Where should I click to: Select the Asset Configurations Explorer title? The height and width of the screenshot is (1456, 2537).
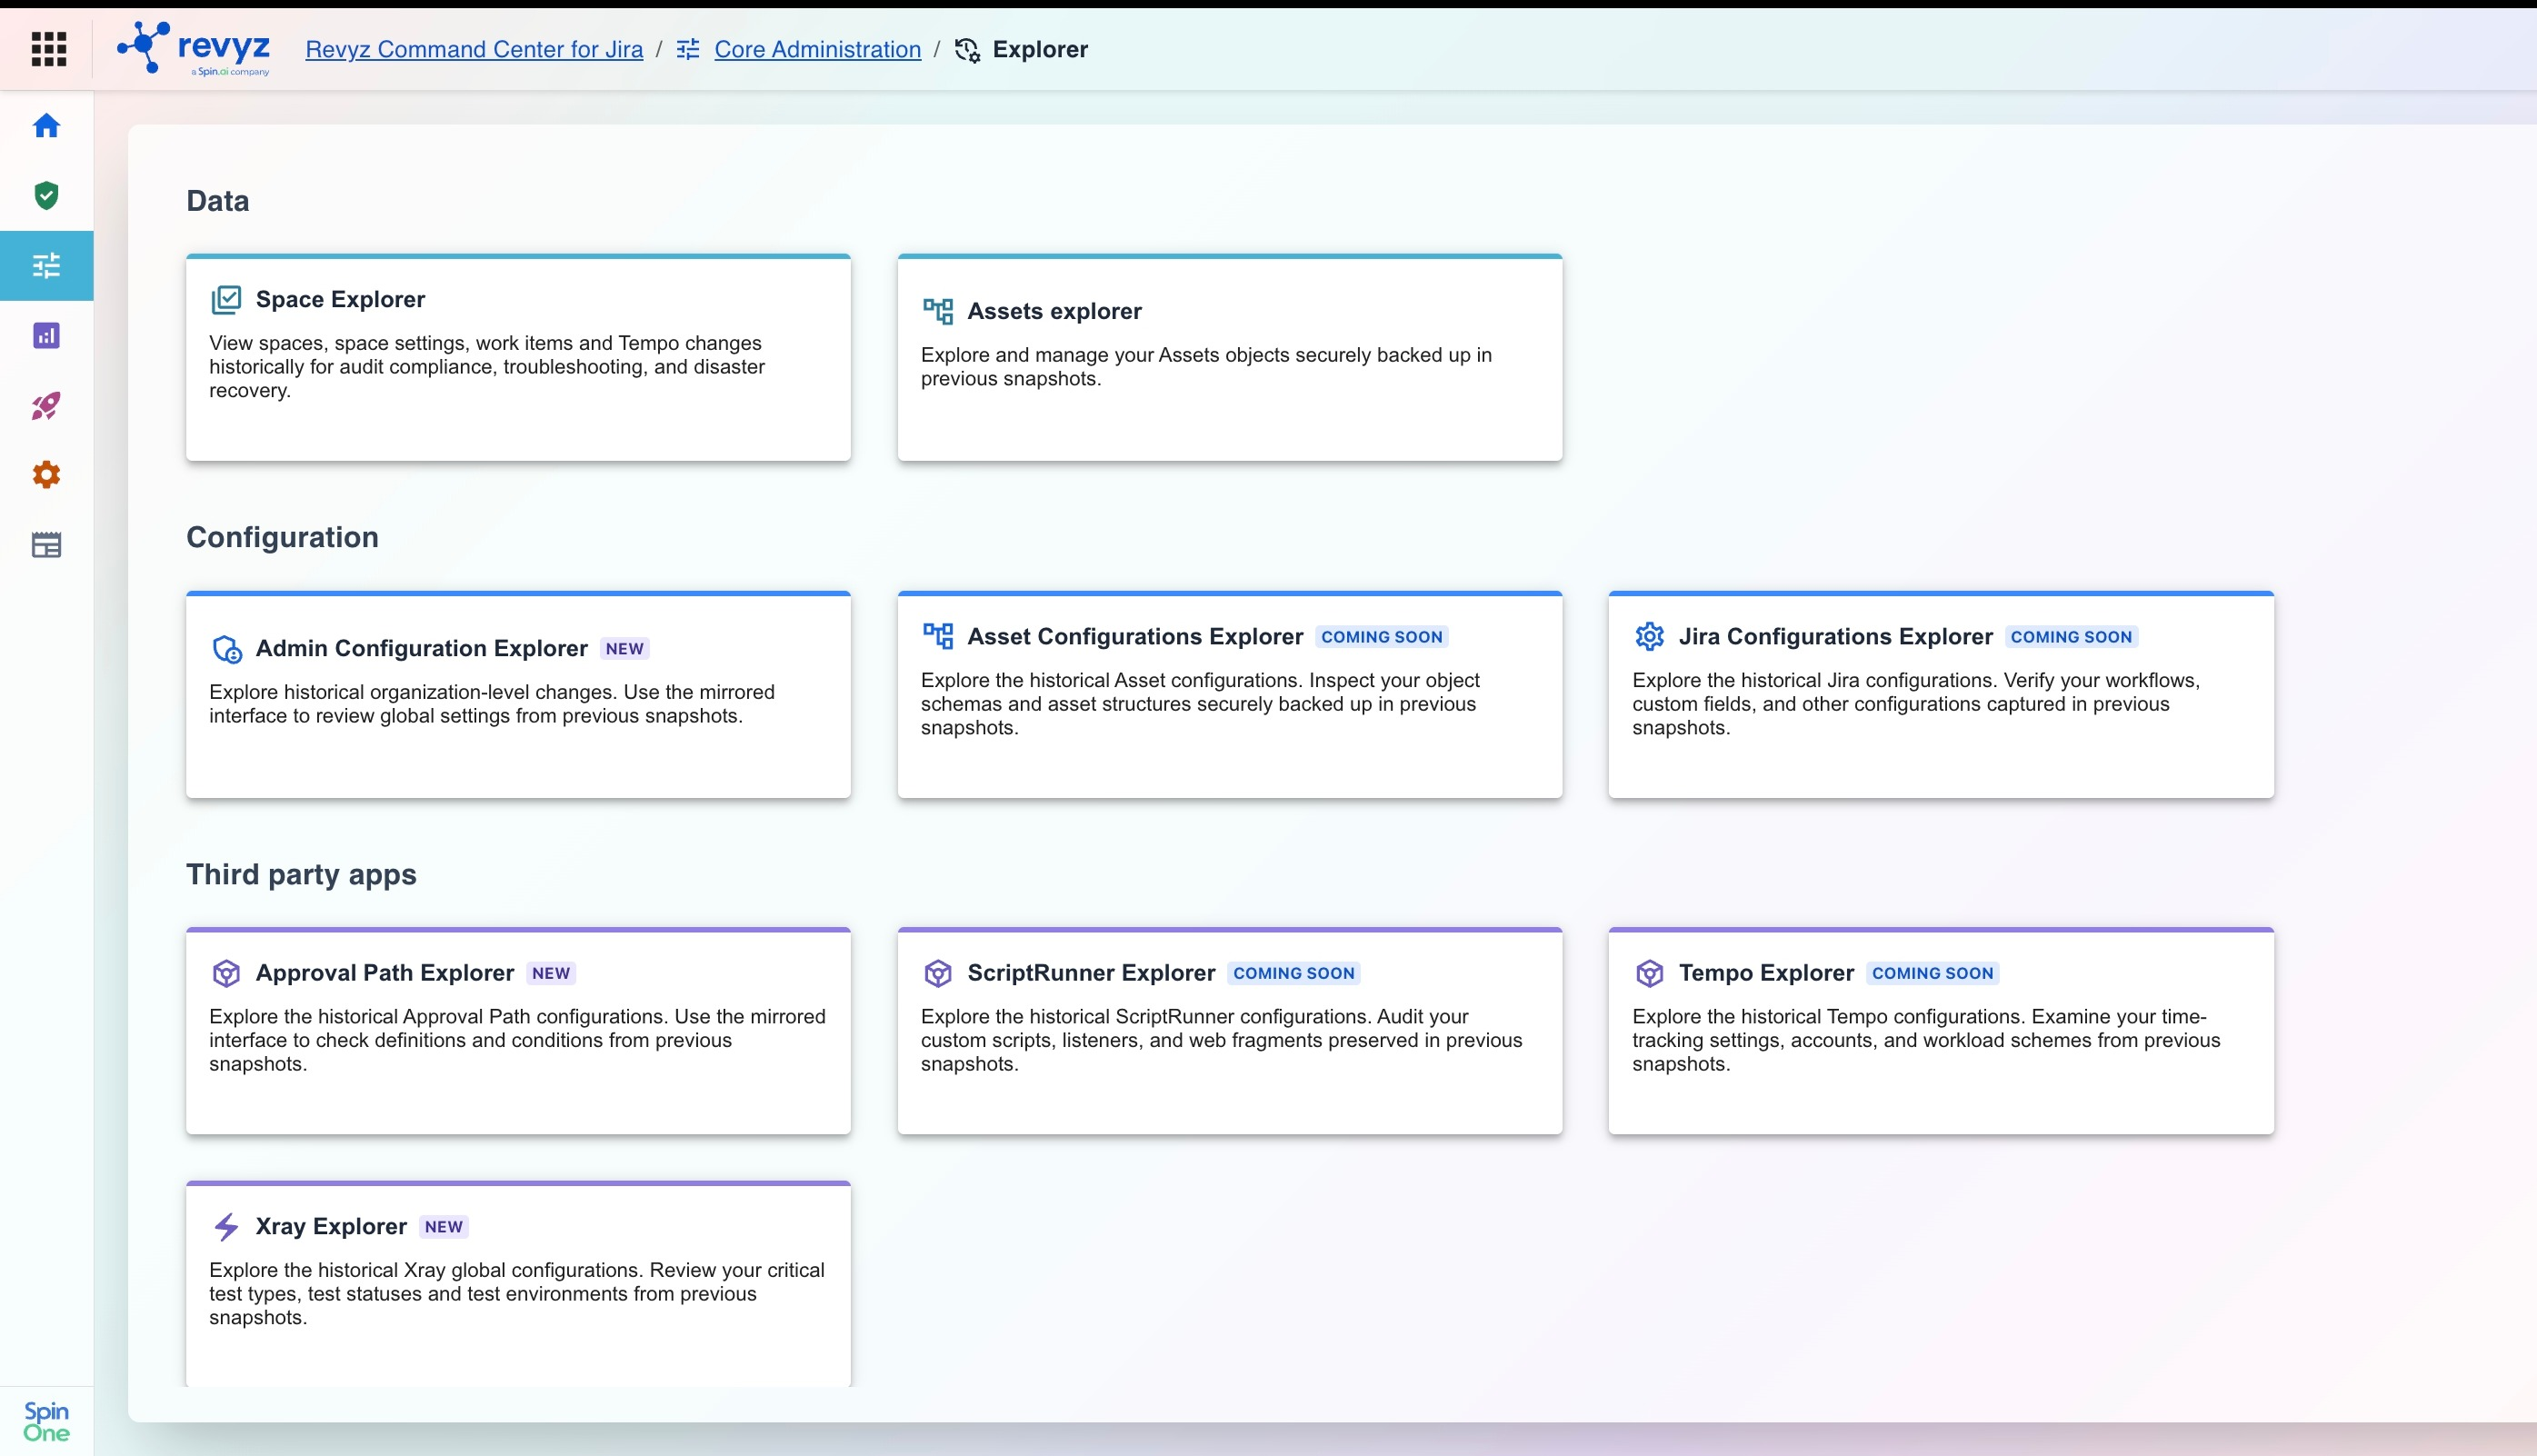(x=1135, y=636)
